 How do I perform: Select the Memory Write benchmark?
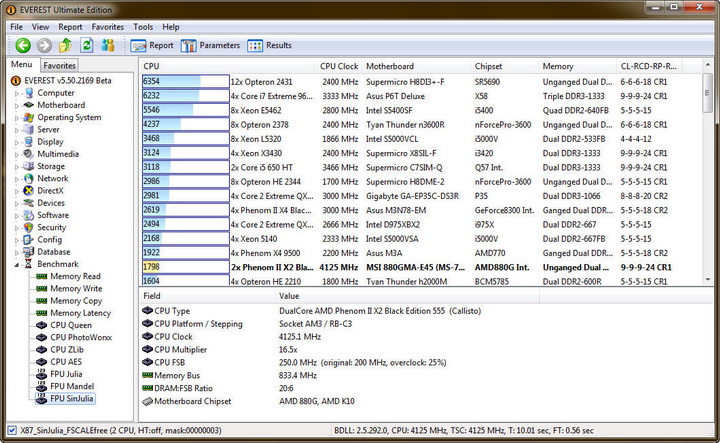pyautogui.click(x=76, y=289)
